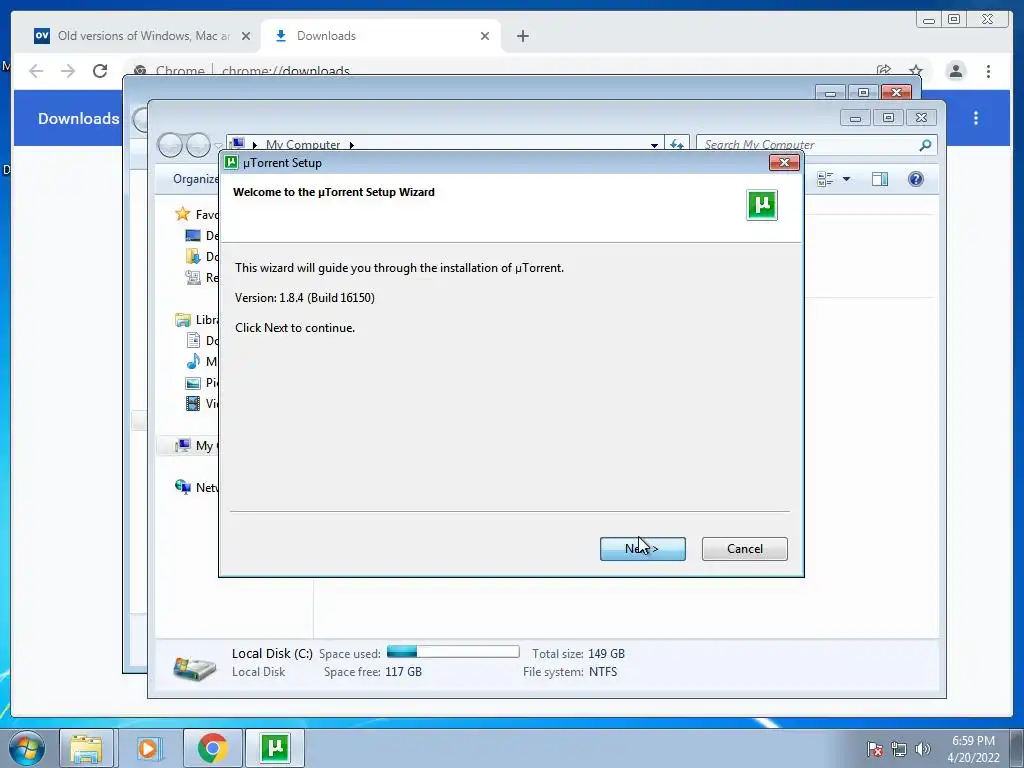Screen dimensions: 1024x768
Task: Close the µTorrent Setup dialog
Action: tap(784, 163)
